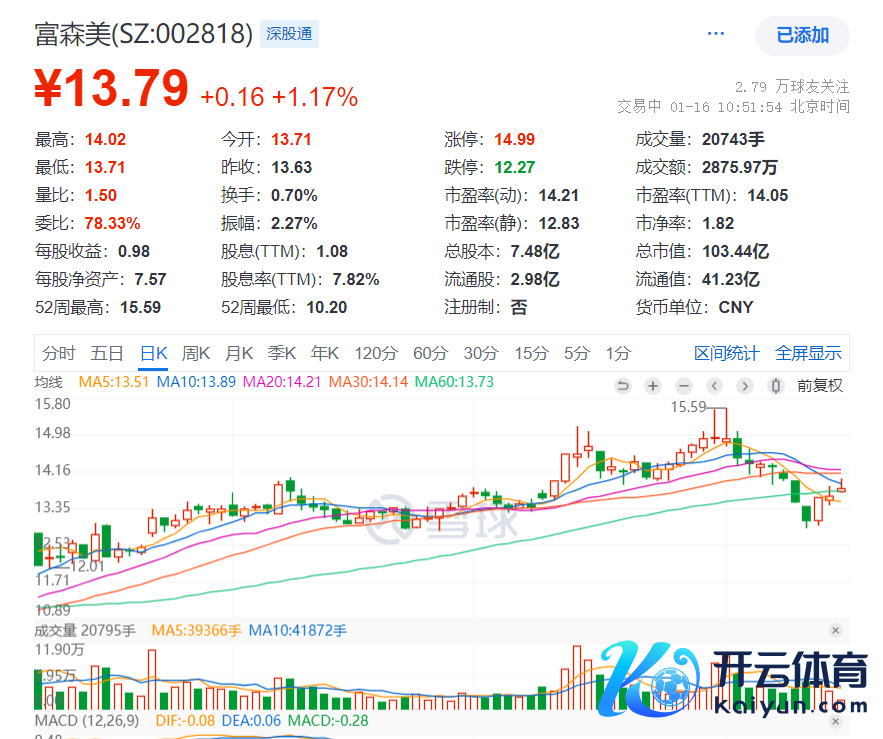The image size is (883, 739).
Task: Zoom out chart with minus icon
Action: point(684,385)
